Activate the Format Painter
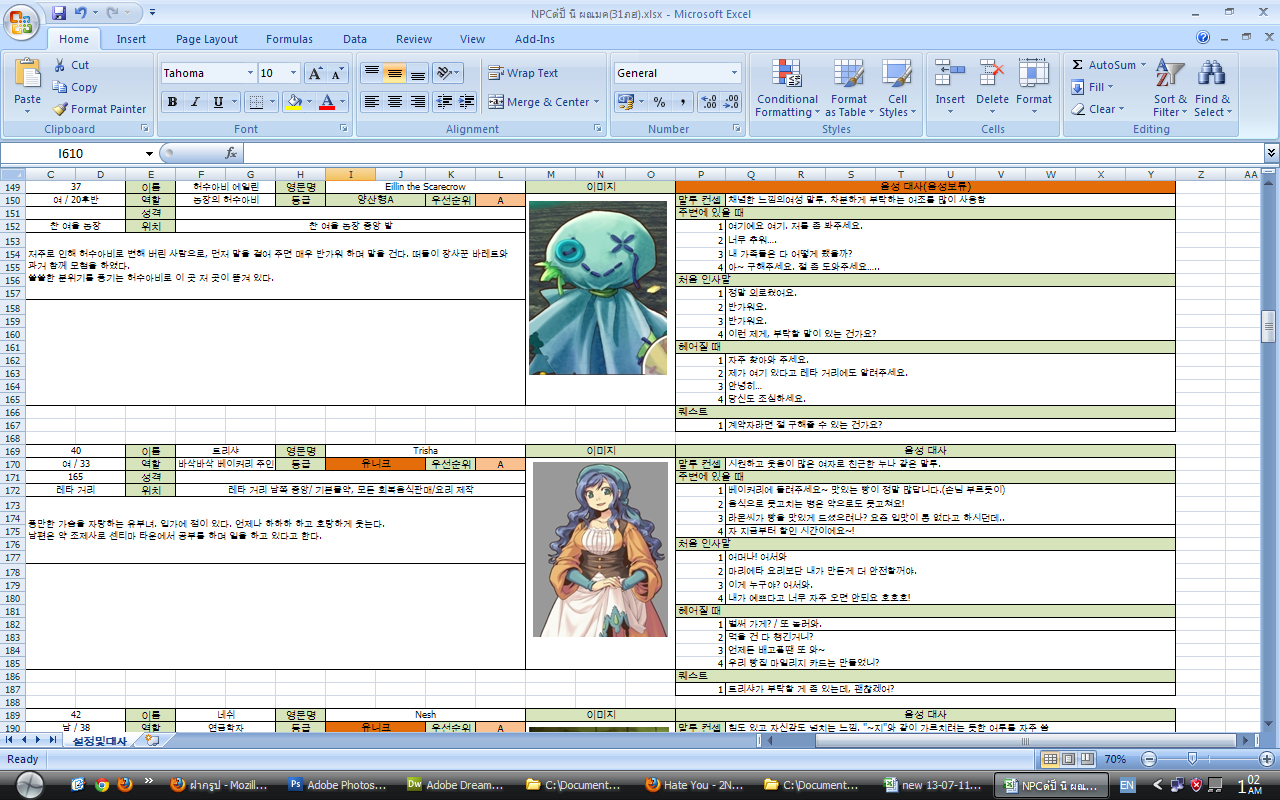 (100, 109)
